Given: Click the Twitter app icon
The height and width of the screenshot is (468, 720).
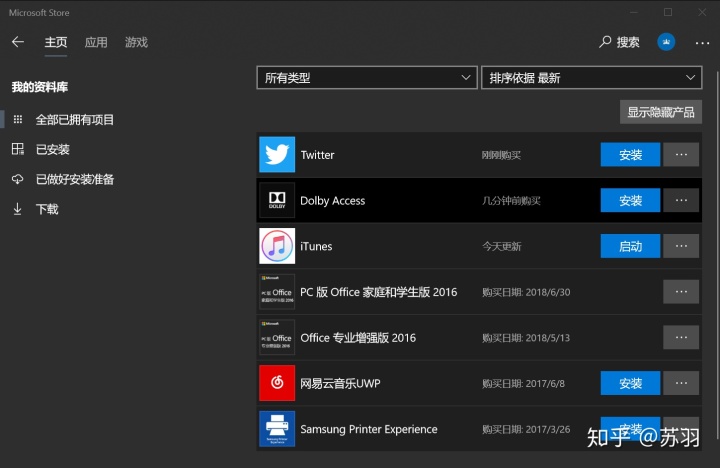Looking at the screenshot, I should click(x=277, y=154).
